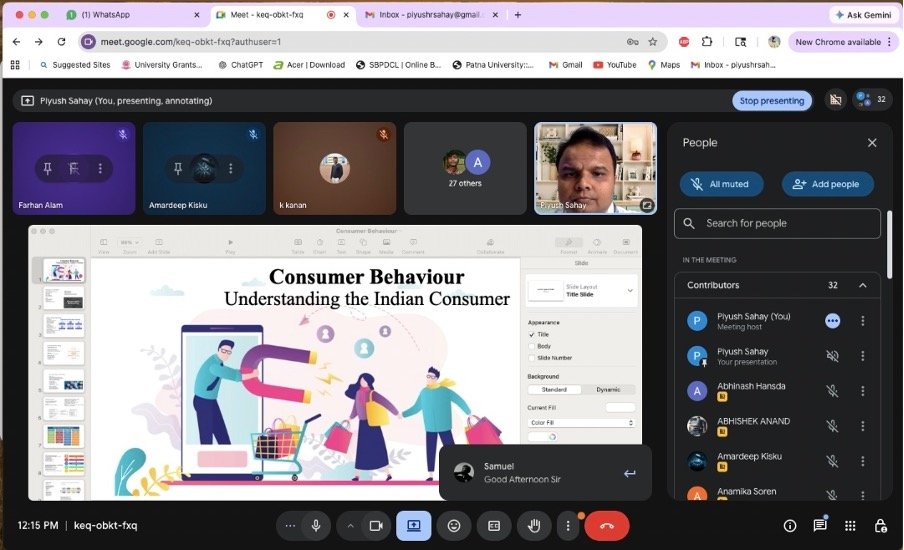Open a new browser tab
904x550 pixels.
point(518,15)
